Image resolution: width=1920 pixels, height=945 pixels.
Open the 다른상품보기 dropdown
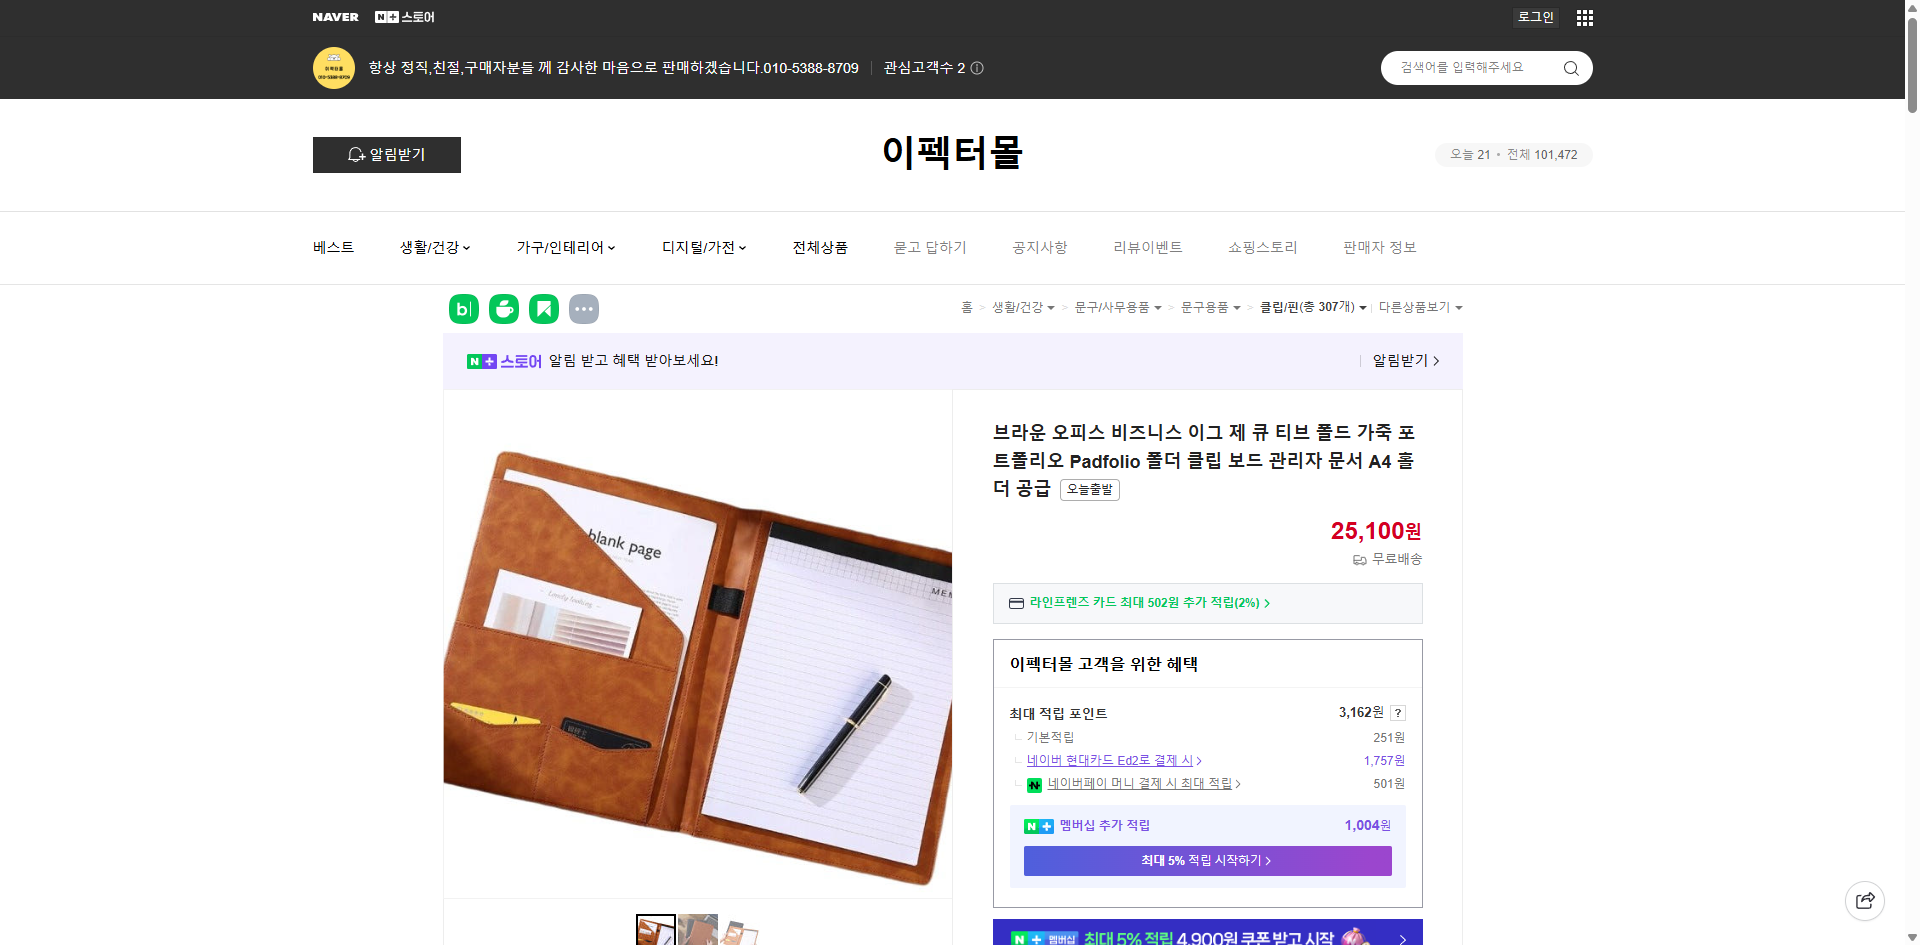[1420, 307]
